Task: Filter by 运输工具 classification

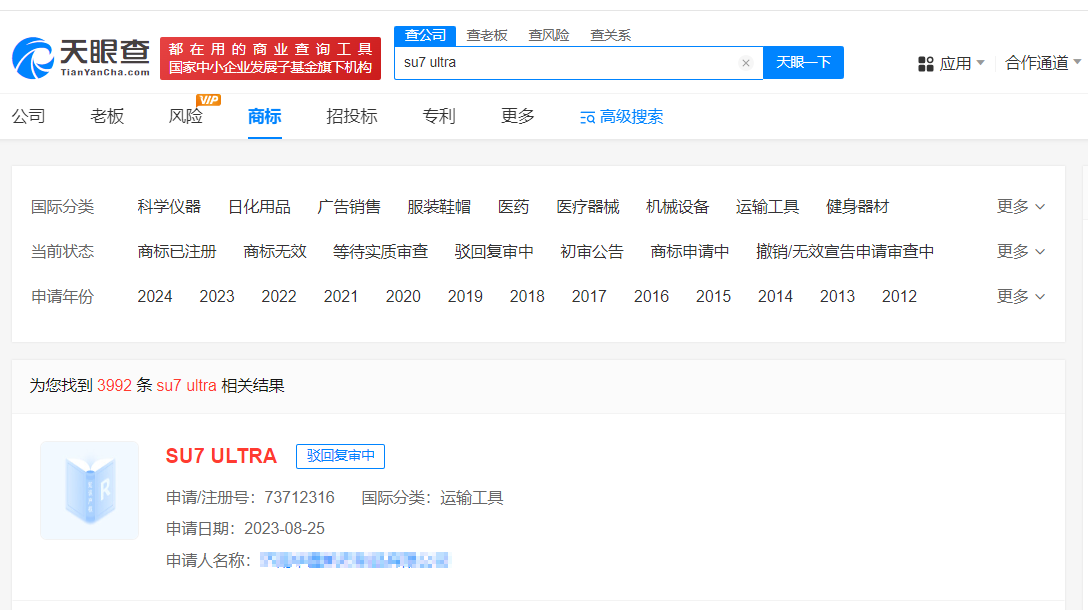Action: 767,207
